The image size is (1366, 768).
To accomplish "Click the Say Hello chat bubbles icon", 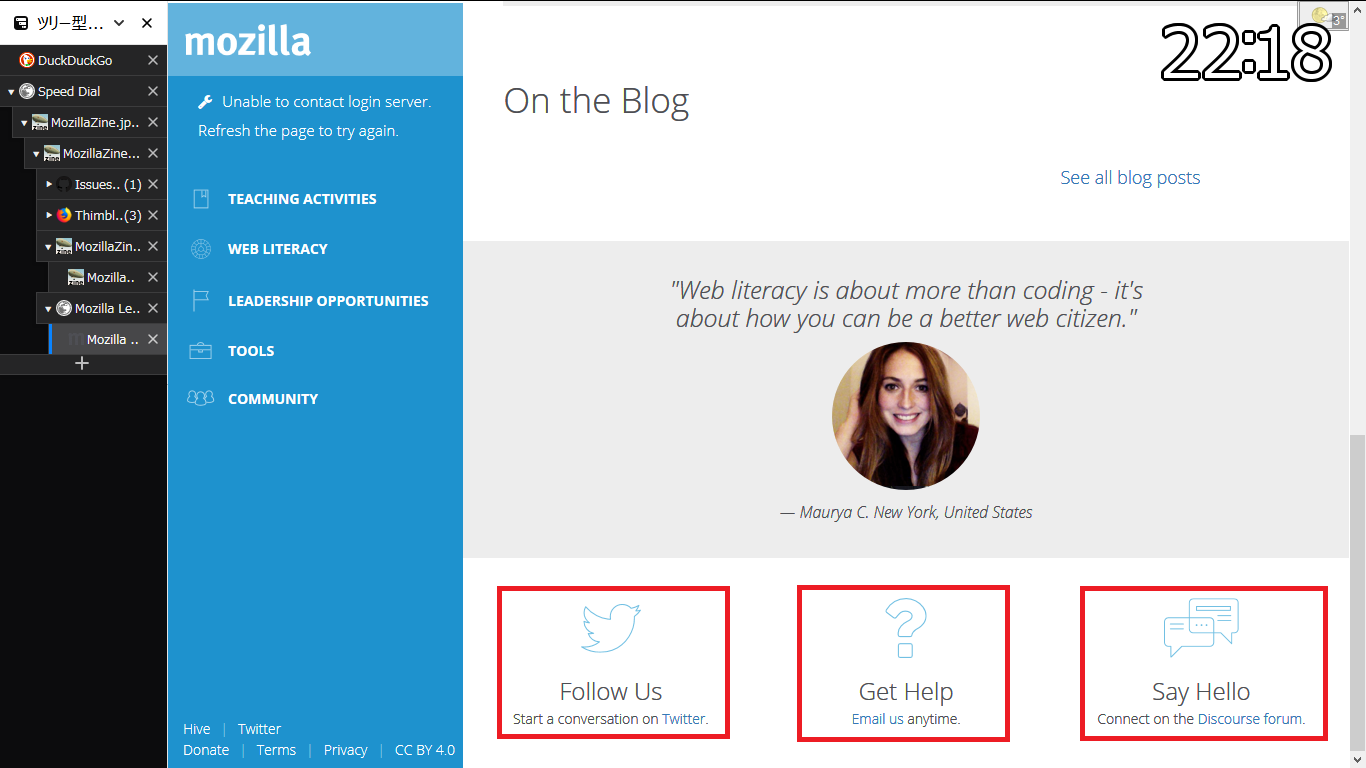I will [x=1201, y=627].
